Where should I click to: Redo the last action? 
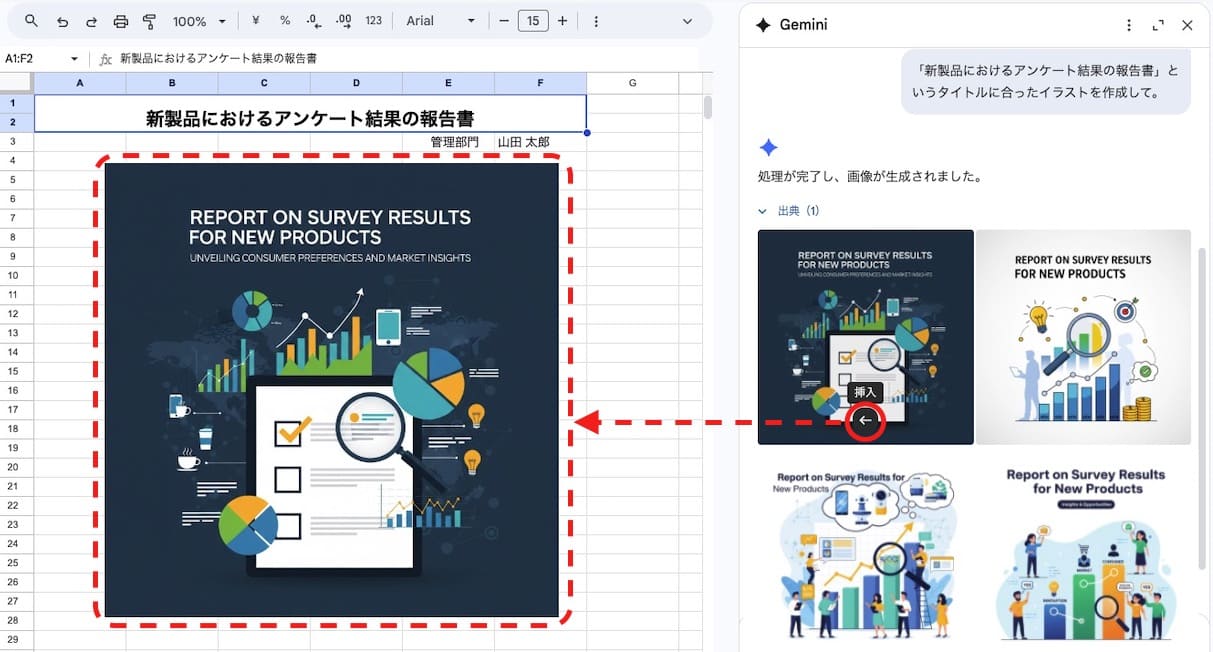92,21
